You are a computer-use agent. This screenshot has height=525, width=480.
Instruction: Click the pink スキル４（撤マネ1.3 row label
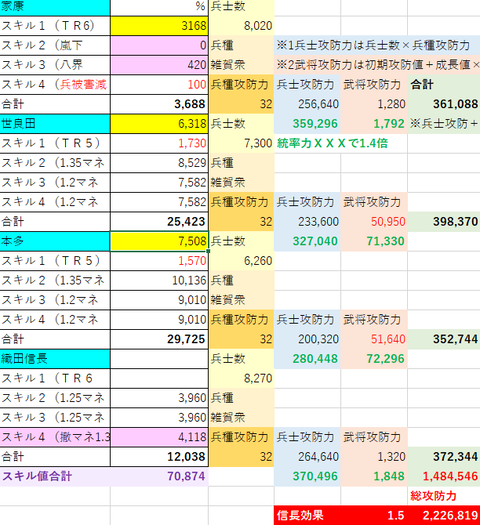coord(55,437)
